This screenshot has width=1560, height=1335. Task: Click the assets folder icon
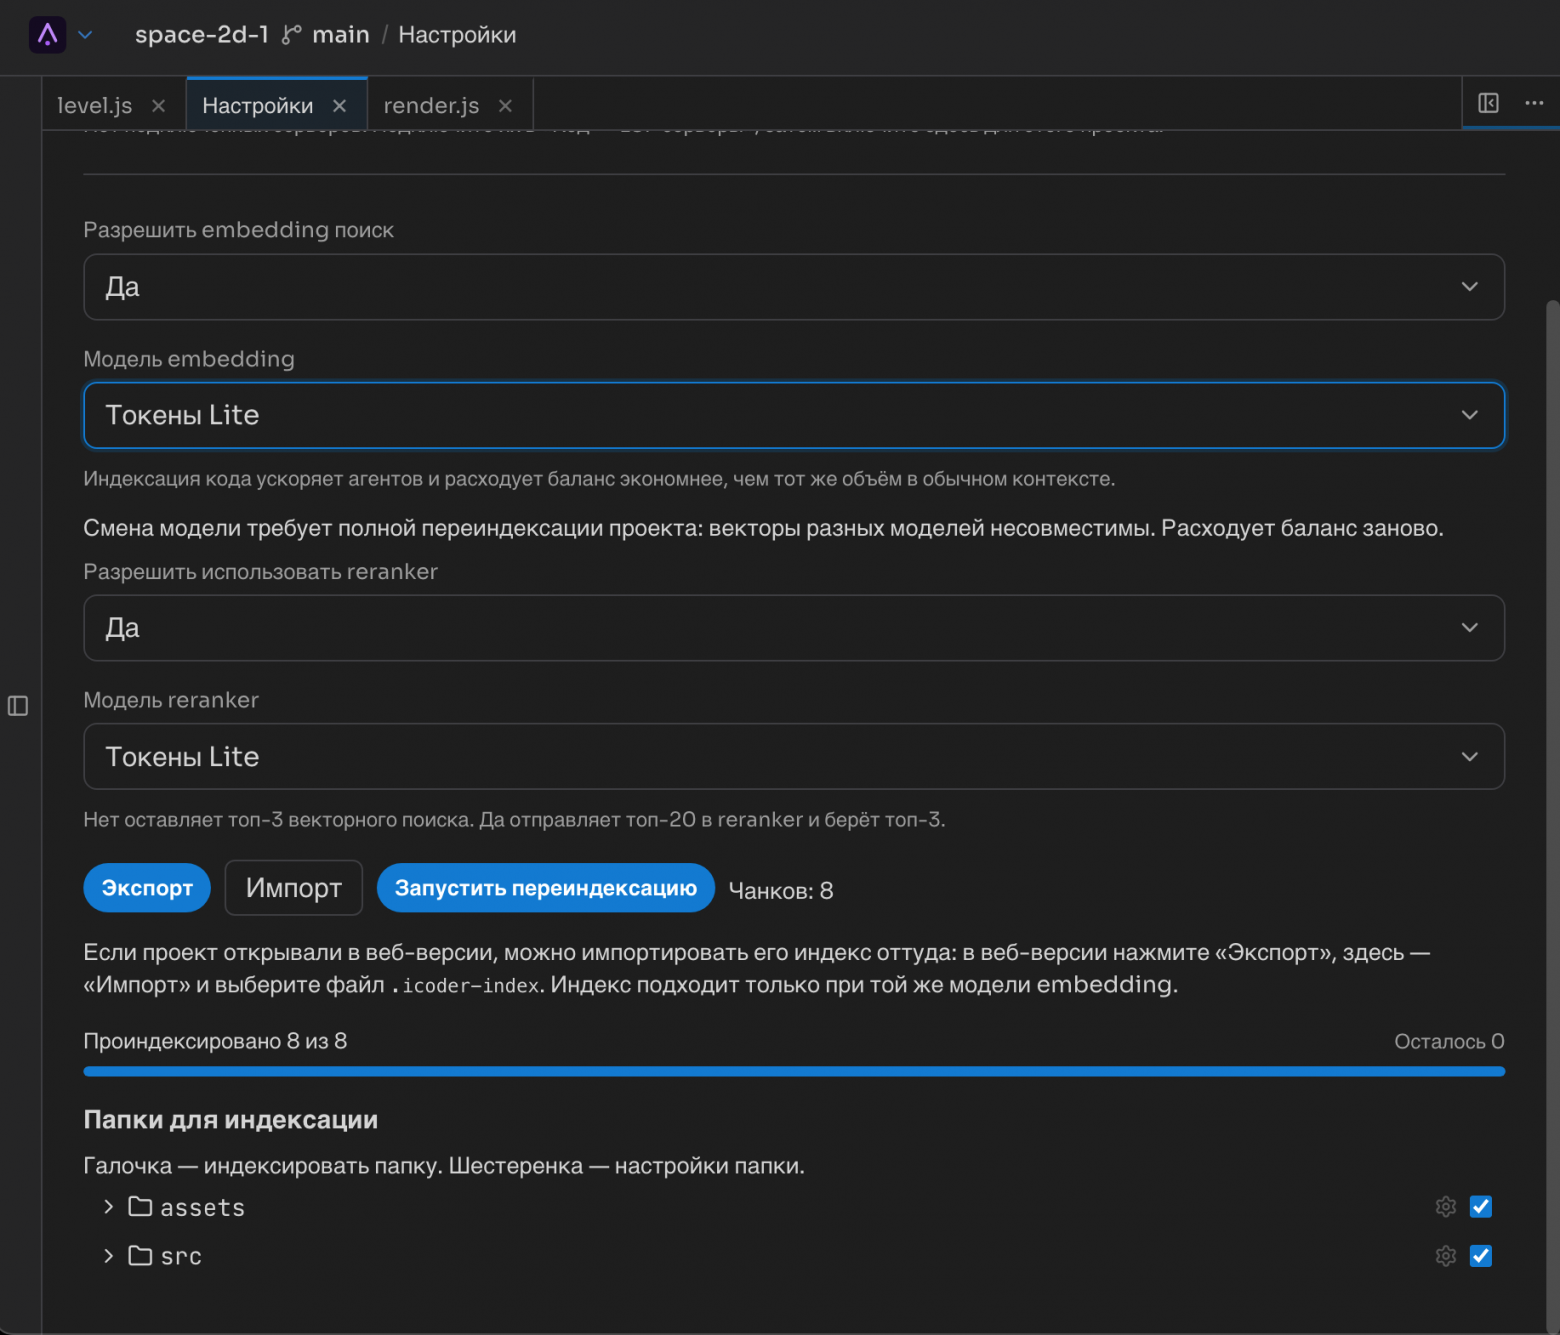[x=140, y=1207]
